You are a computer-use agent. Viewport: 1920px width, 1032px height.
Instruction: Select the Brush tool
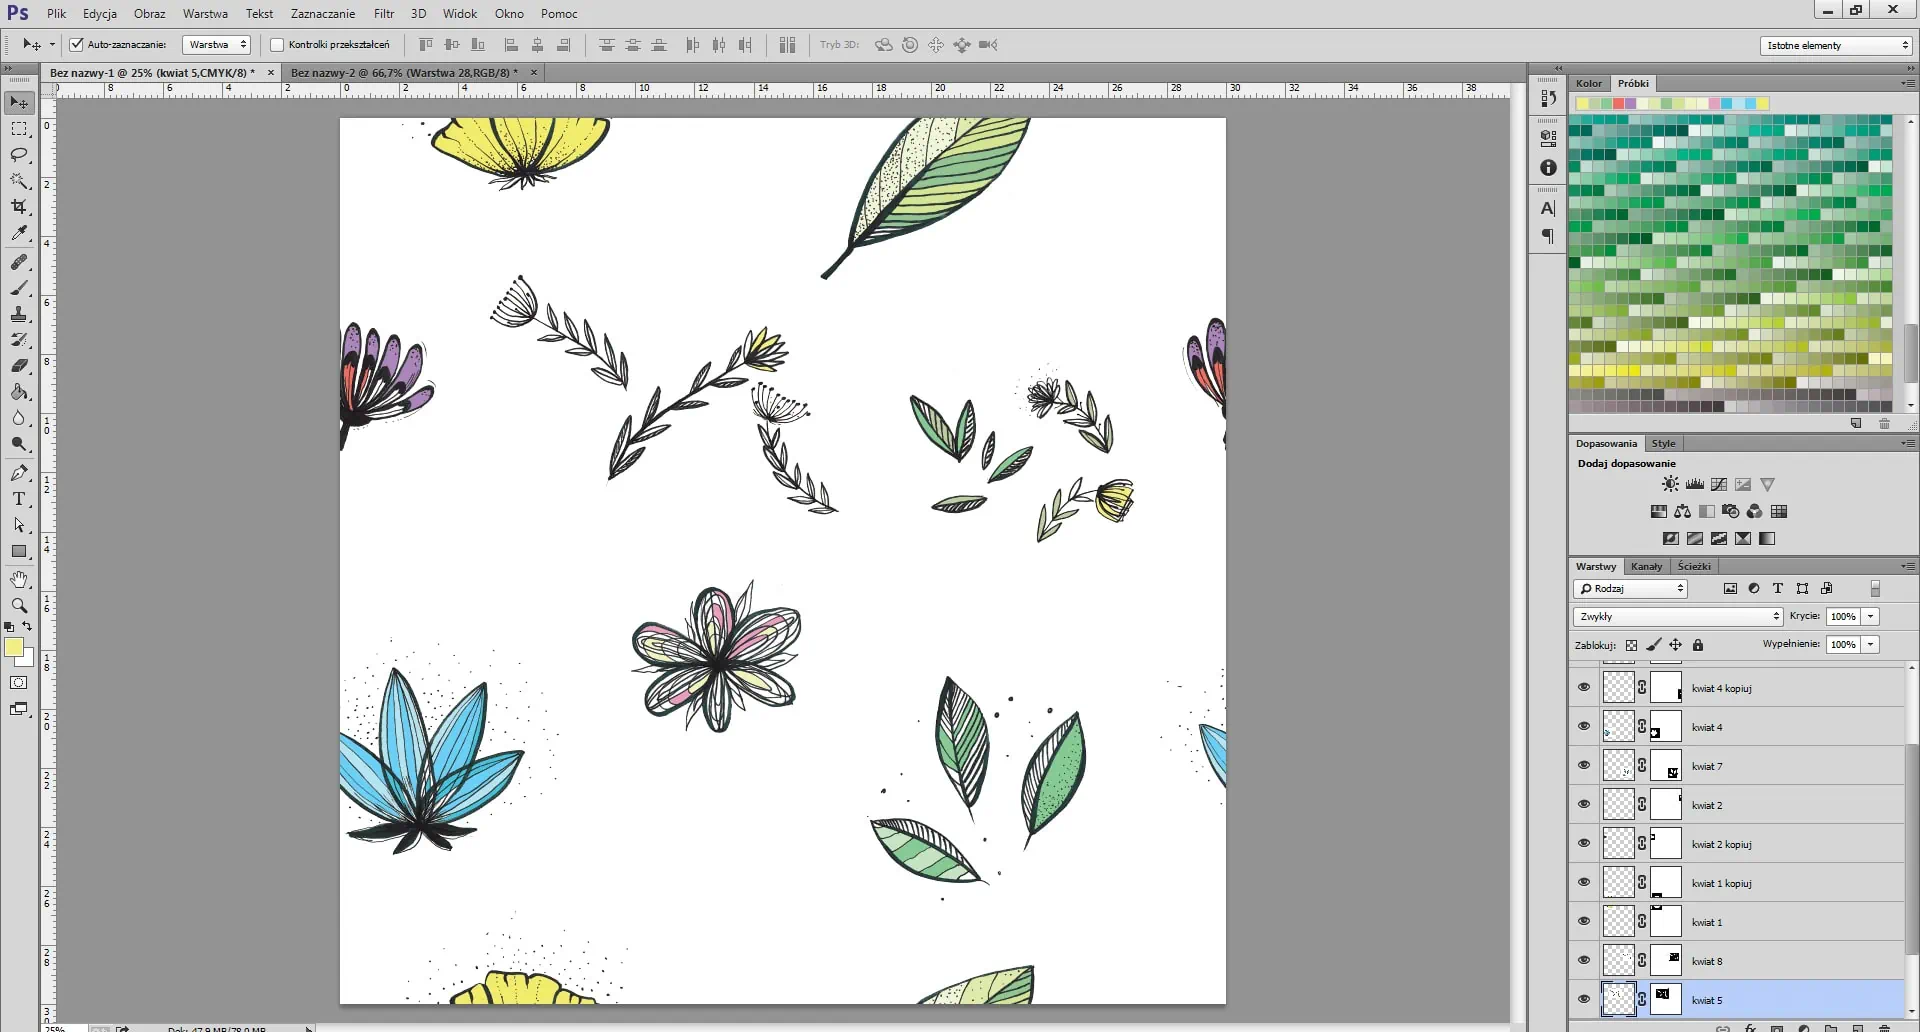coord(19,288)
